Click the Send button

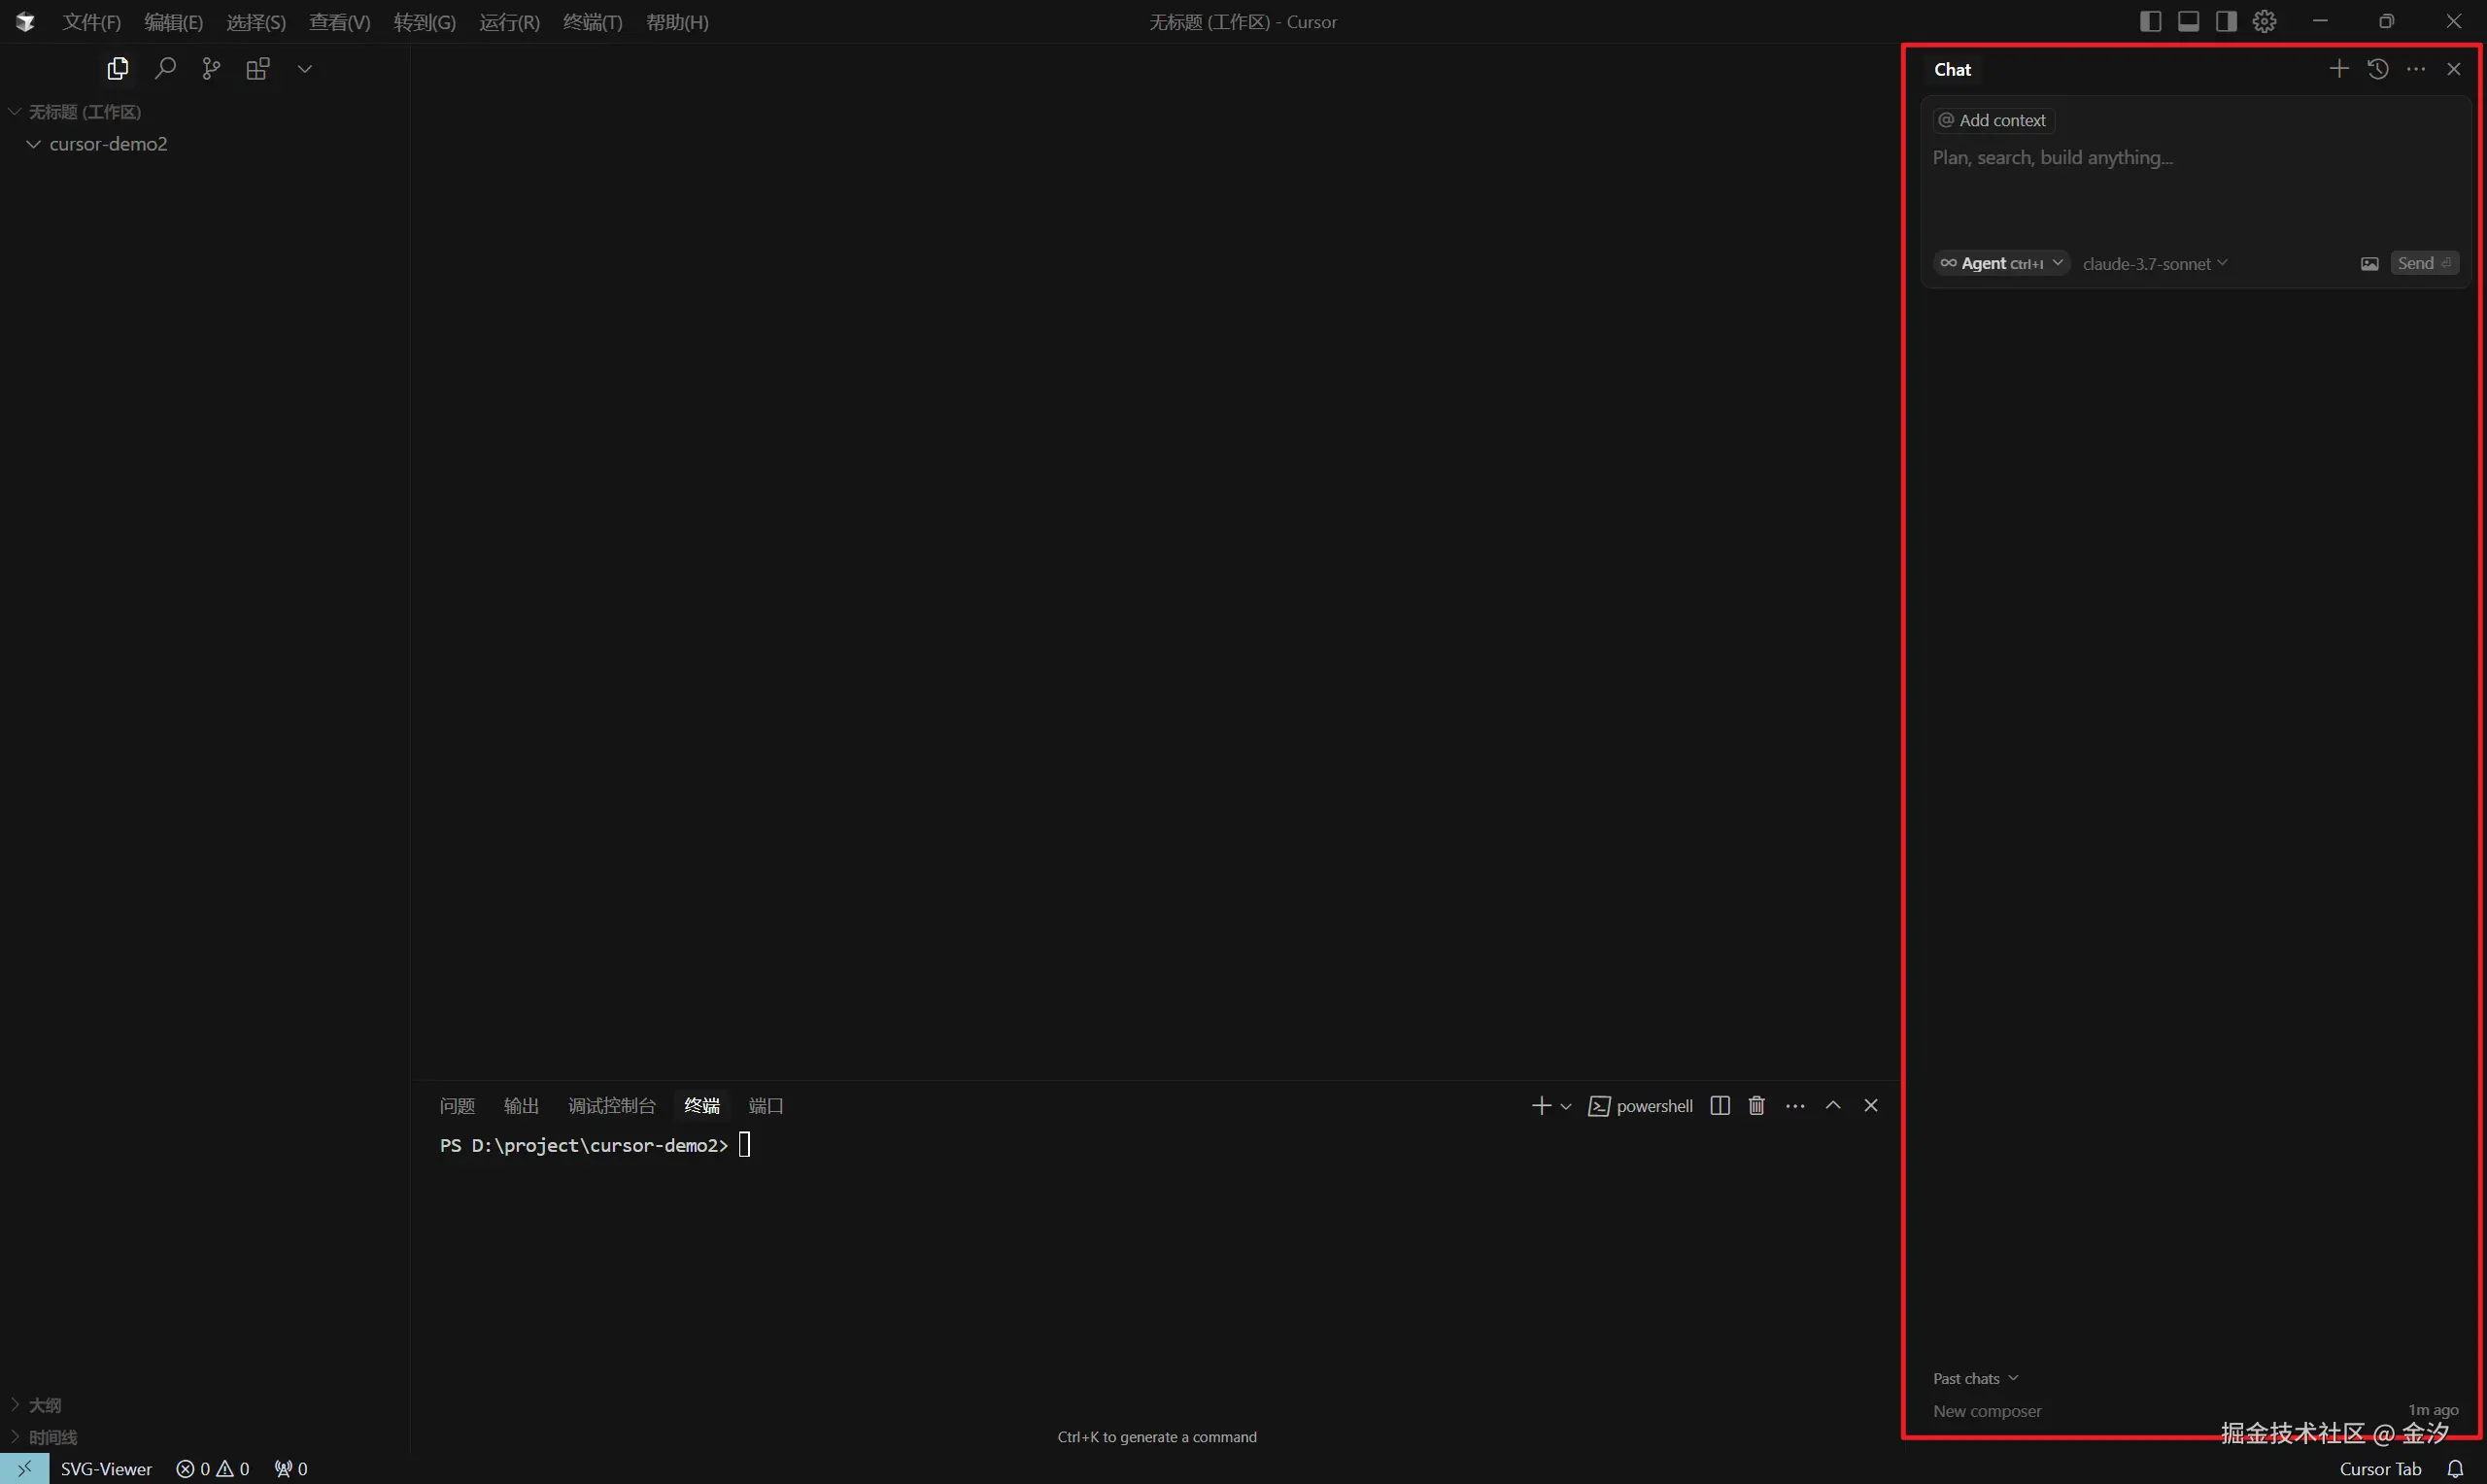2423,263
